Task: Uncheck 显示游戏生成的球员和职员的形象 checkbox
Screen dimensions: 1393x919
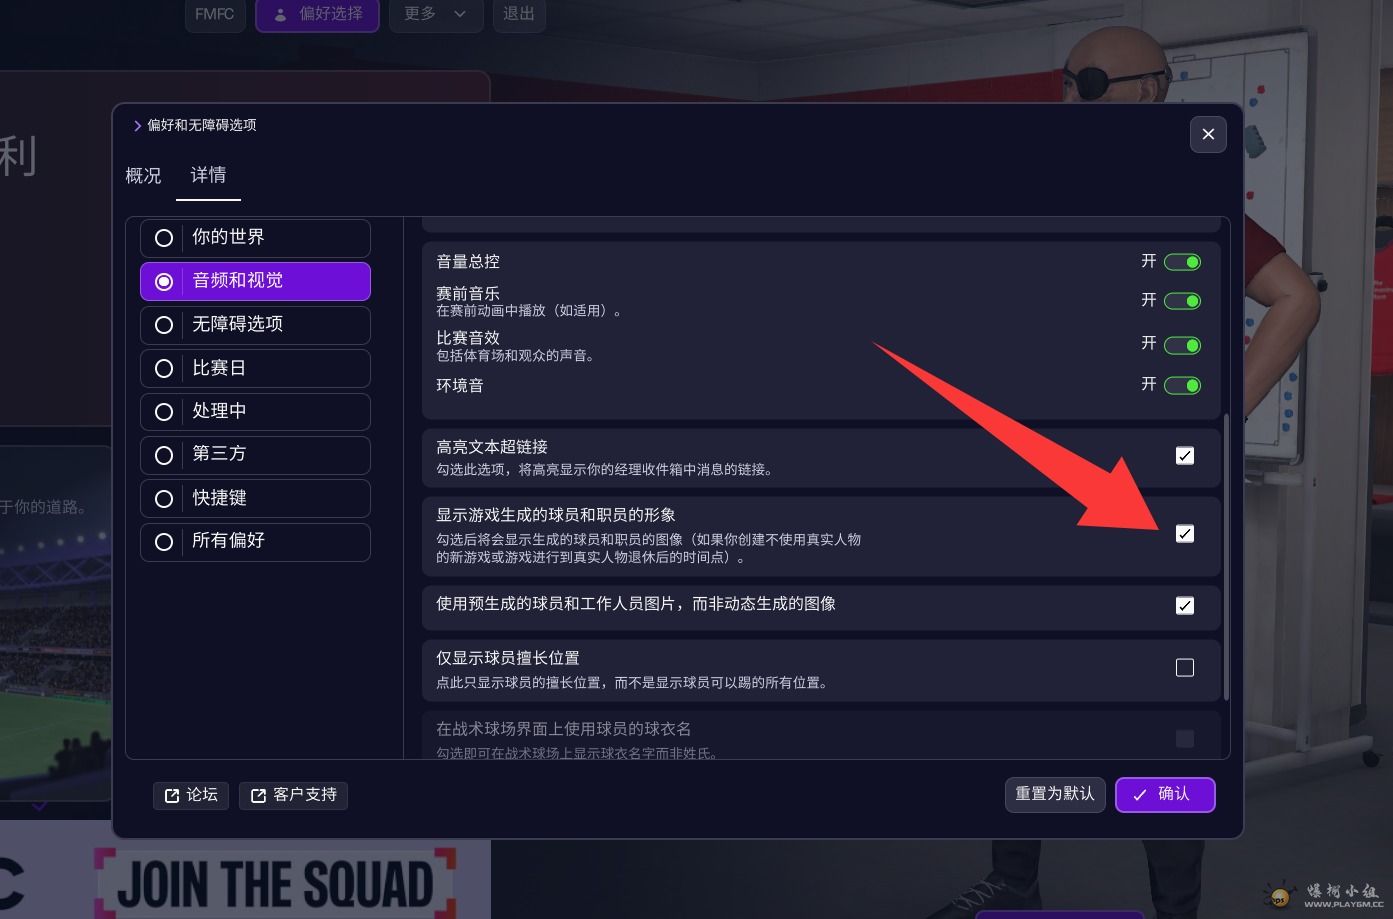Action: [1185, 534]
